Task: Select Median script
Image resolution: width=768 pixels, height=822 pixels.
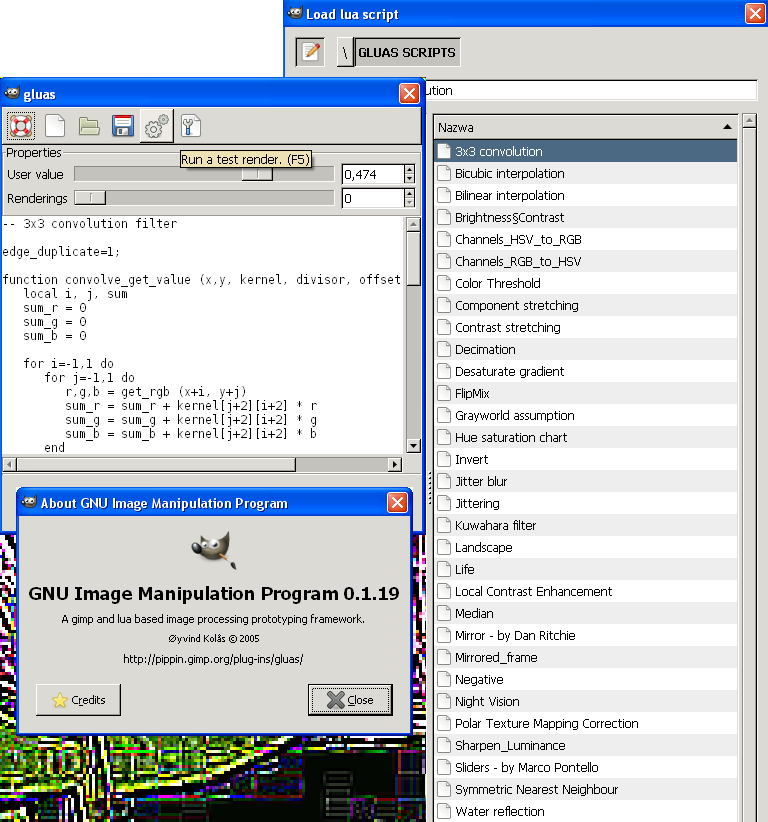Action: click(x=585, y=614)
